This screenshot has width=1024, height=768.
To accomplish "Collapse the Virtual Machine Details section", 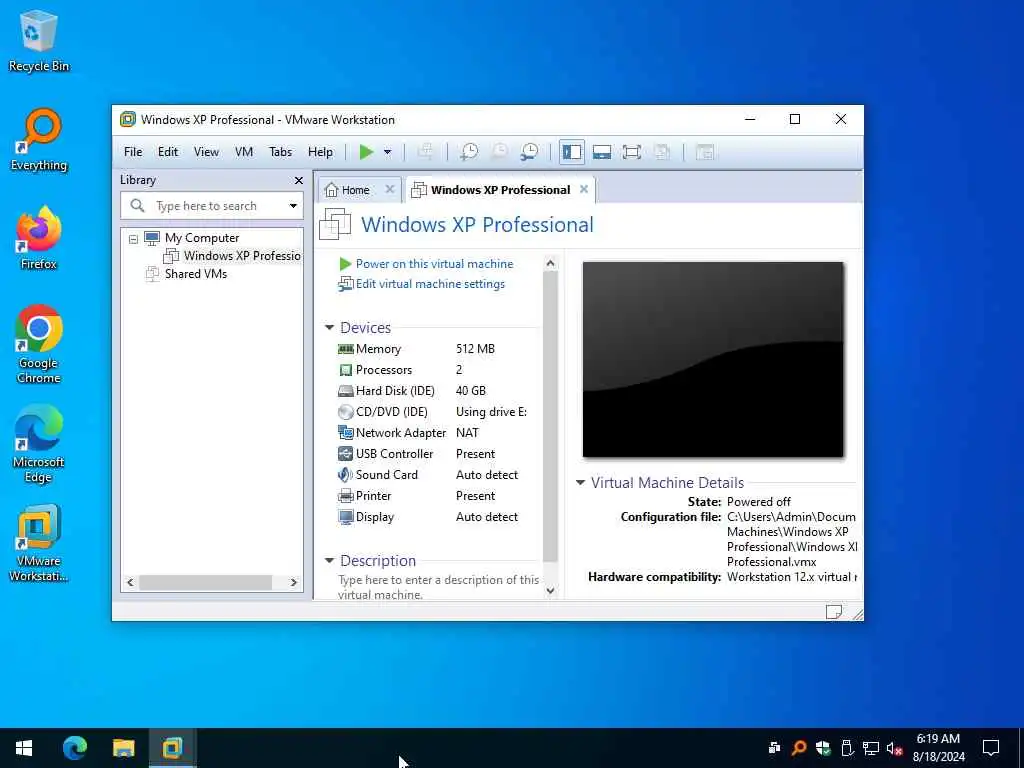I will pos(580,483).
